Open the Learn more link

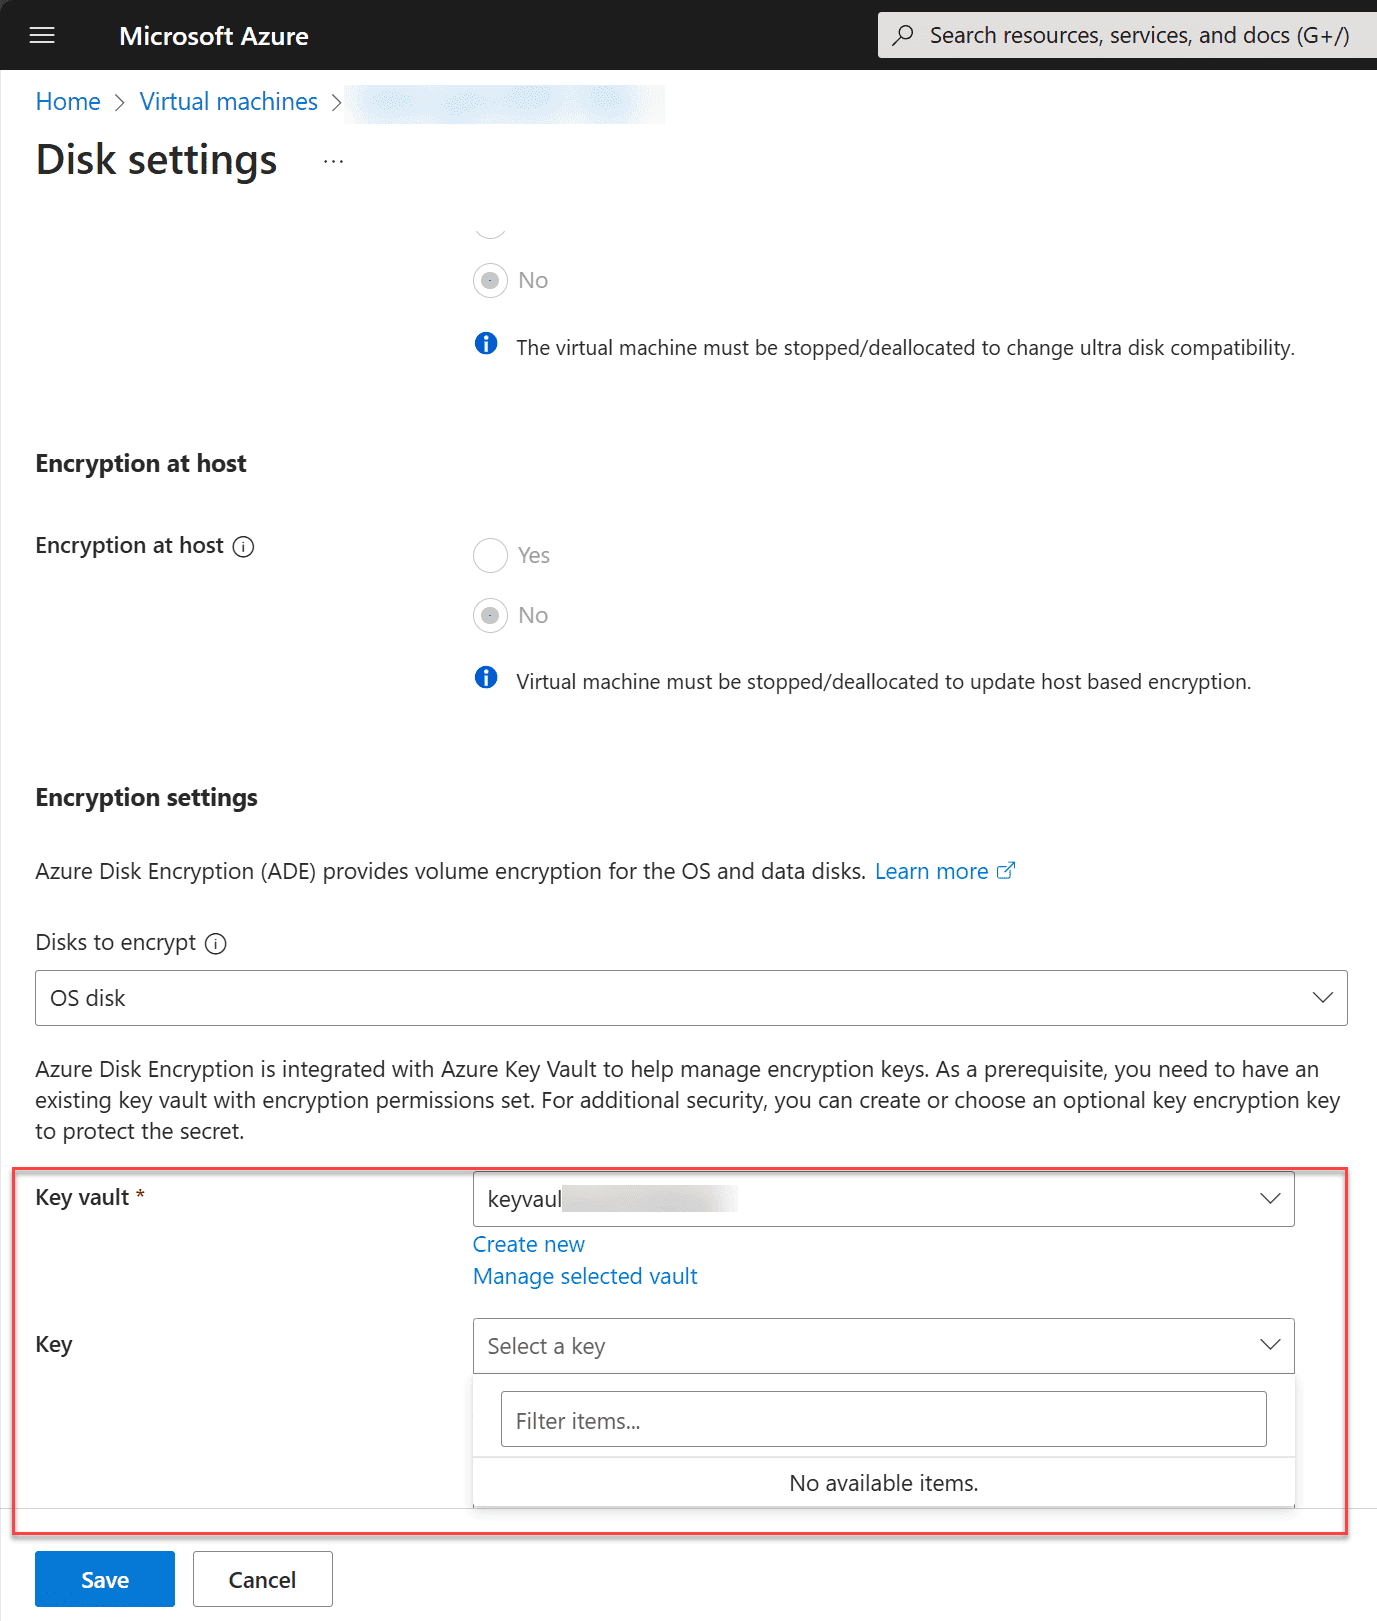click(x=931, y=872)
